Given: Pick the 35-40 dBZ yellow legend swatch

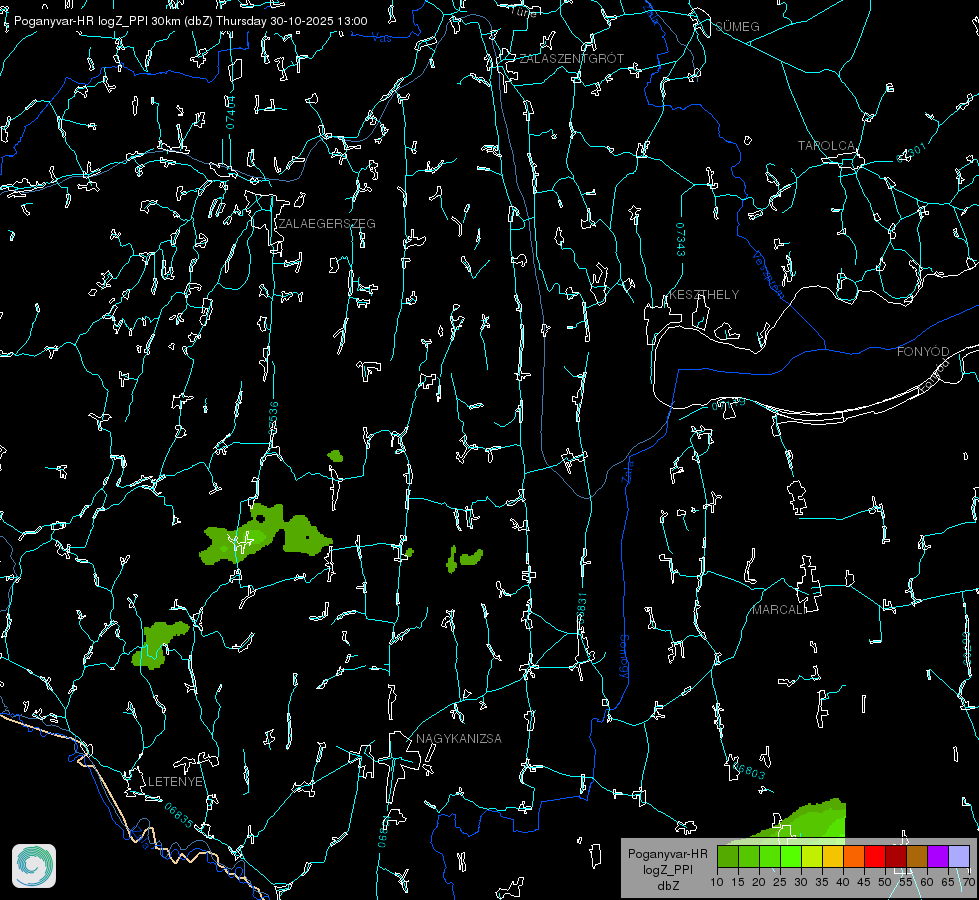Looking at the screenshot, I should click(834, 856).
